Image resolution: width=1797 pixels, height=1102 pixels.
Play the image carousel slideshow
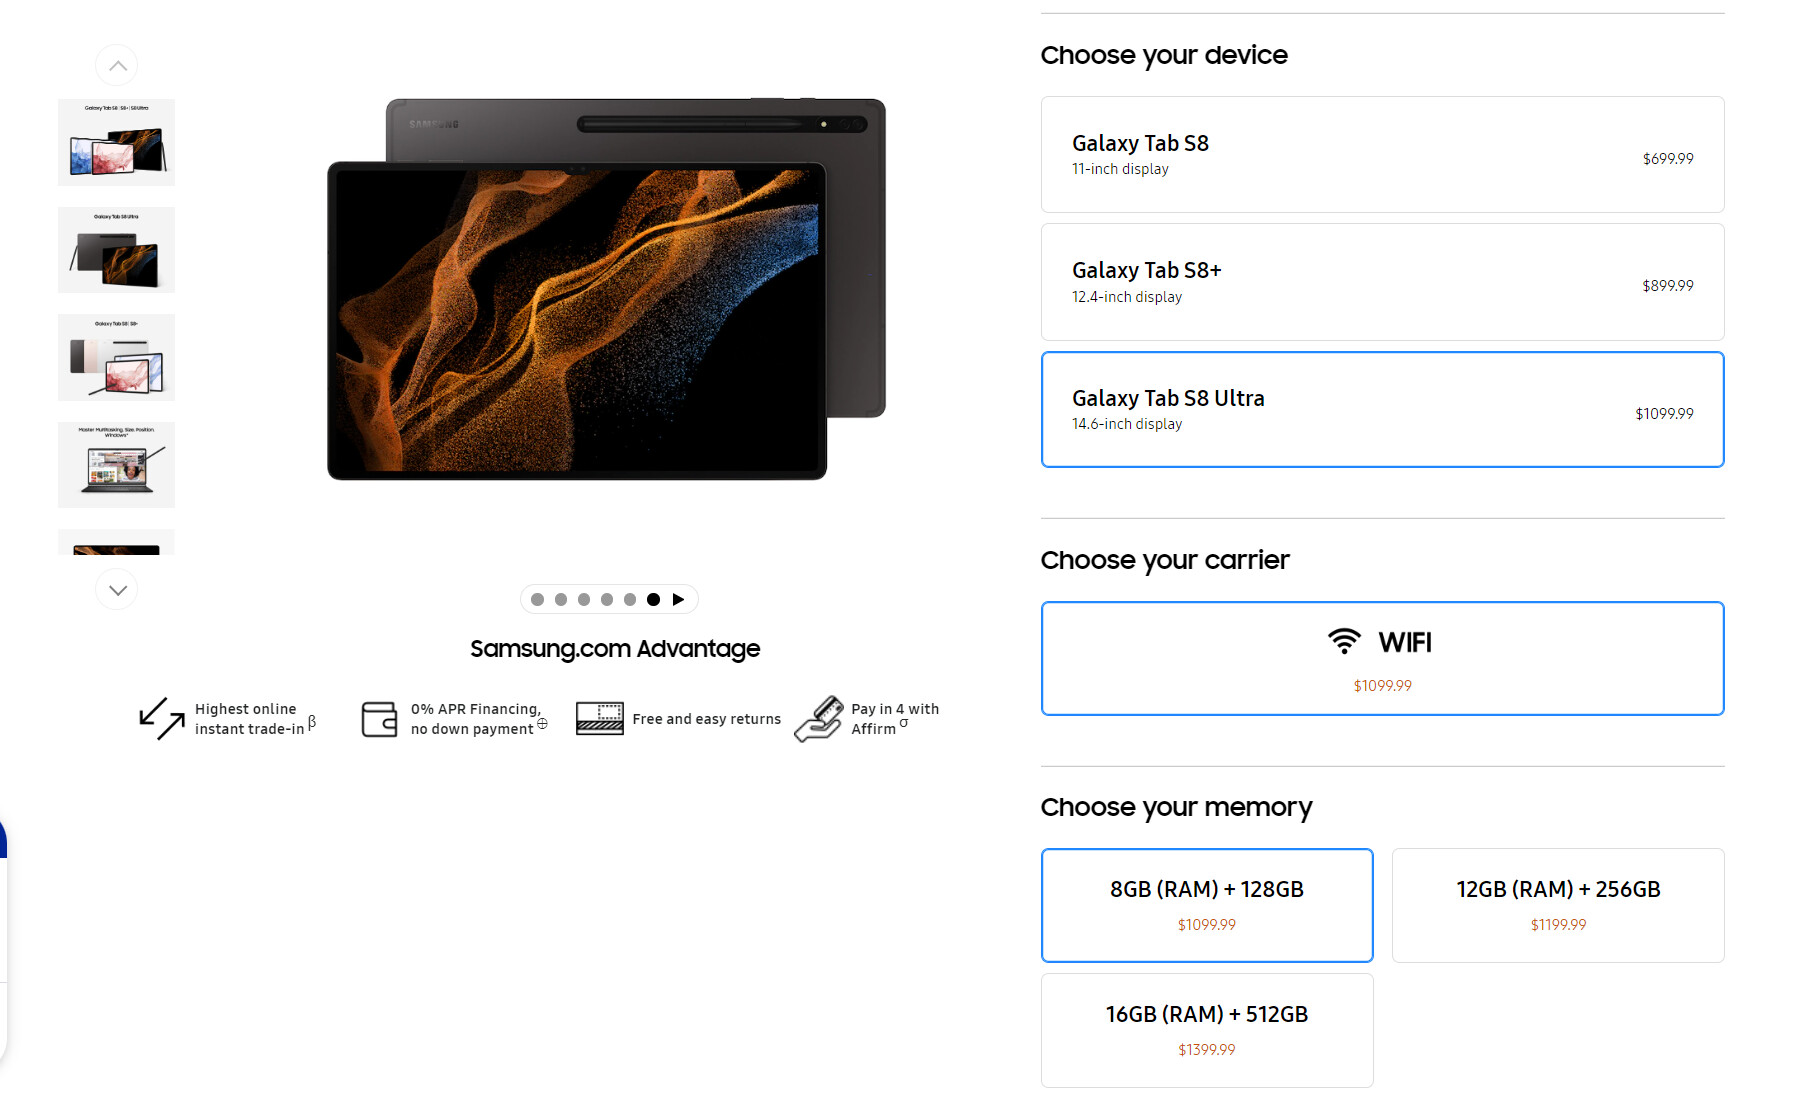tap(678, 599)
